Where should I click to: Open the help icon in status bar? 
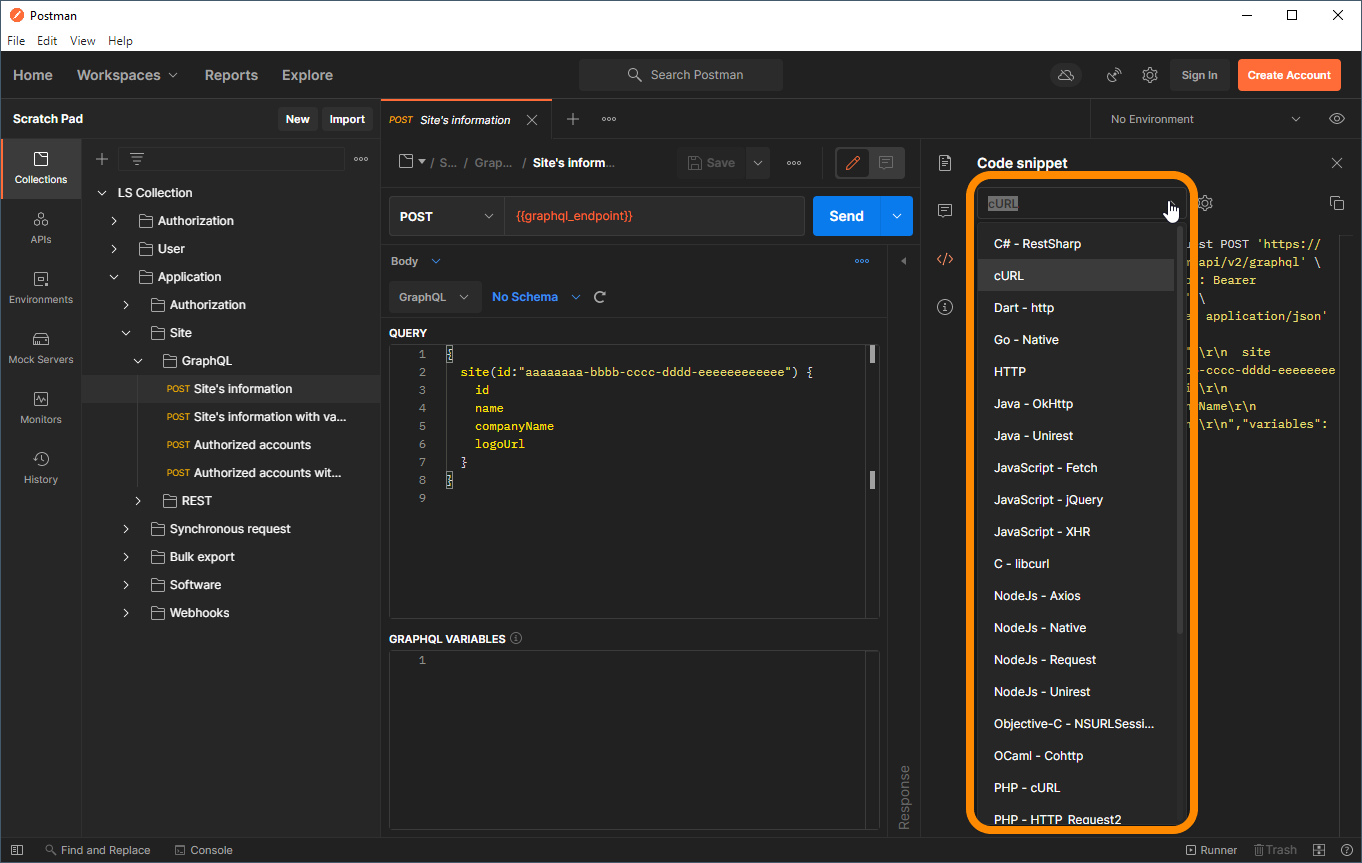point(1347,850)
